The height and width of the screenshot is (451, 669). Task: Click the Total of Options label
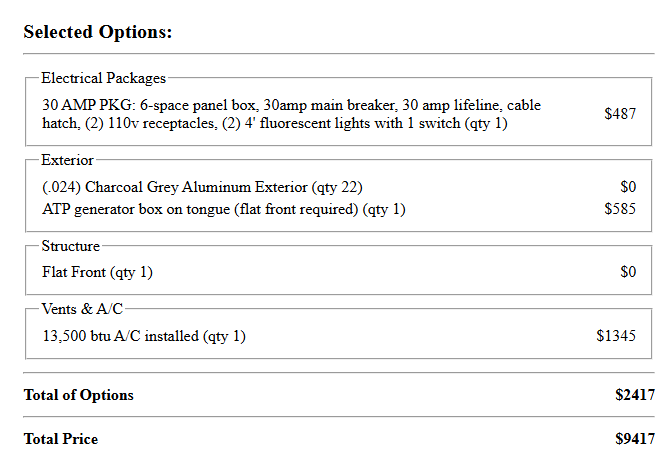click(78, 395)
